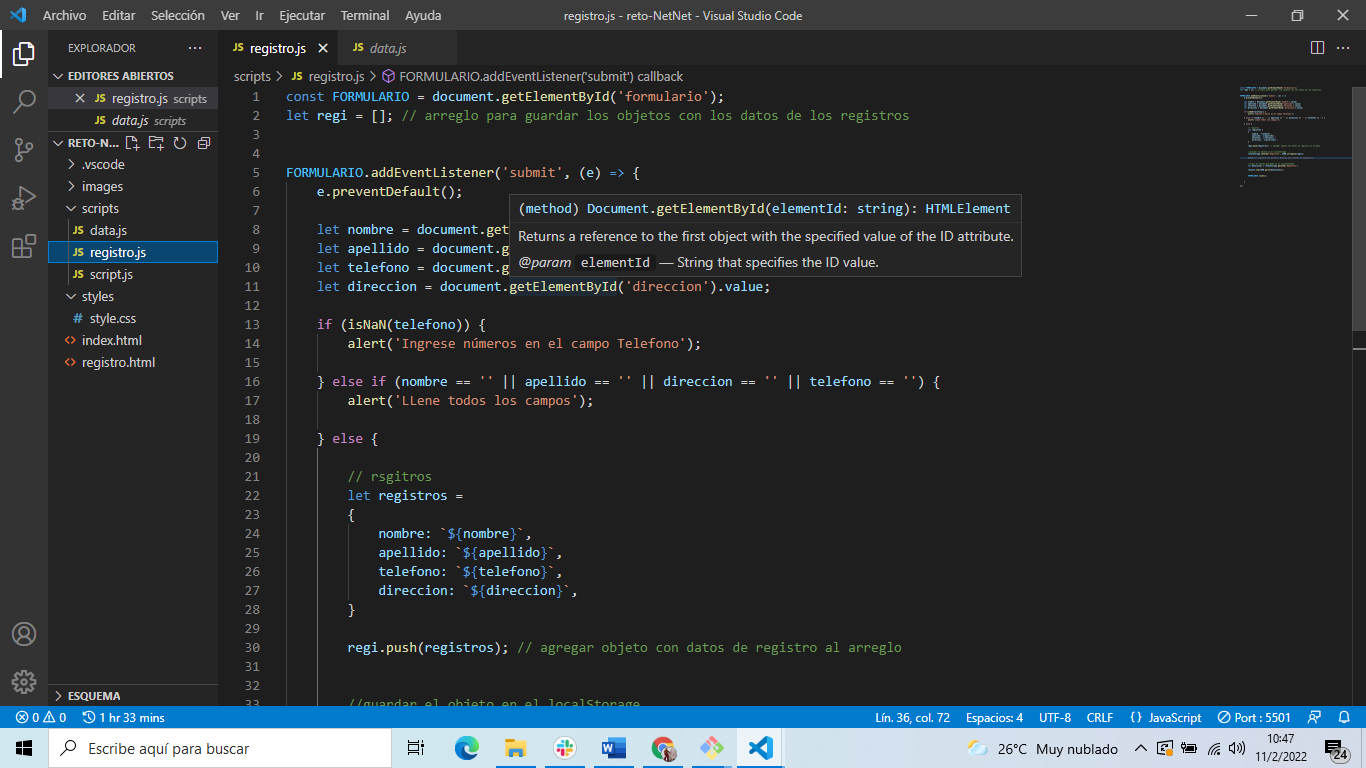This screenshot has width=1366, height=768.
Task: Open Slack from taskbar
Action: pos(564,748)
